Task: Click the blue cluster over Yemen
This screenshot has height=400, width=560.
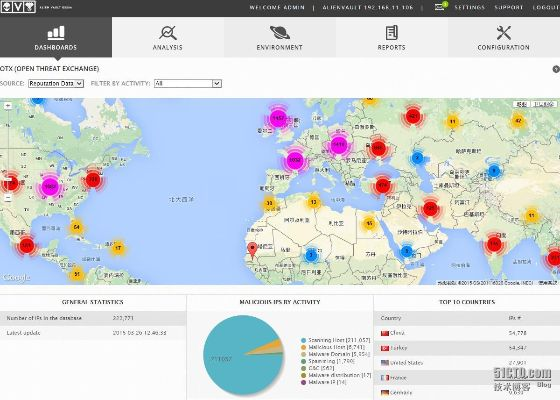Action: pyautogui.click(x=406, y=251)
